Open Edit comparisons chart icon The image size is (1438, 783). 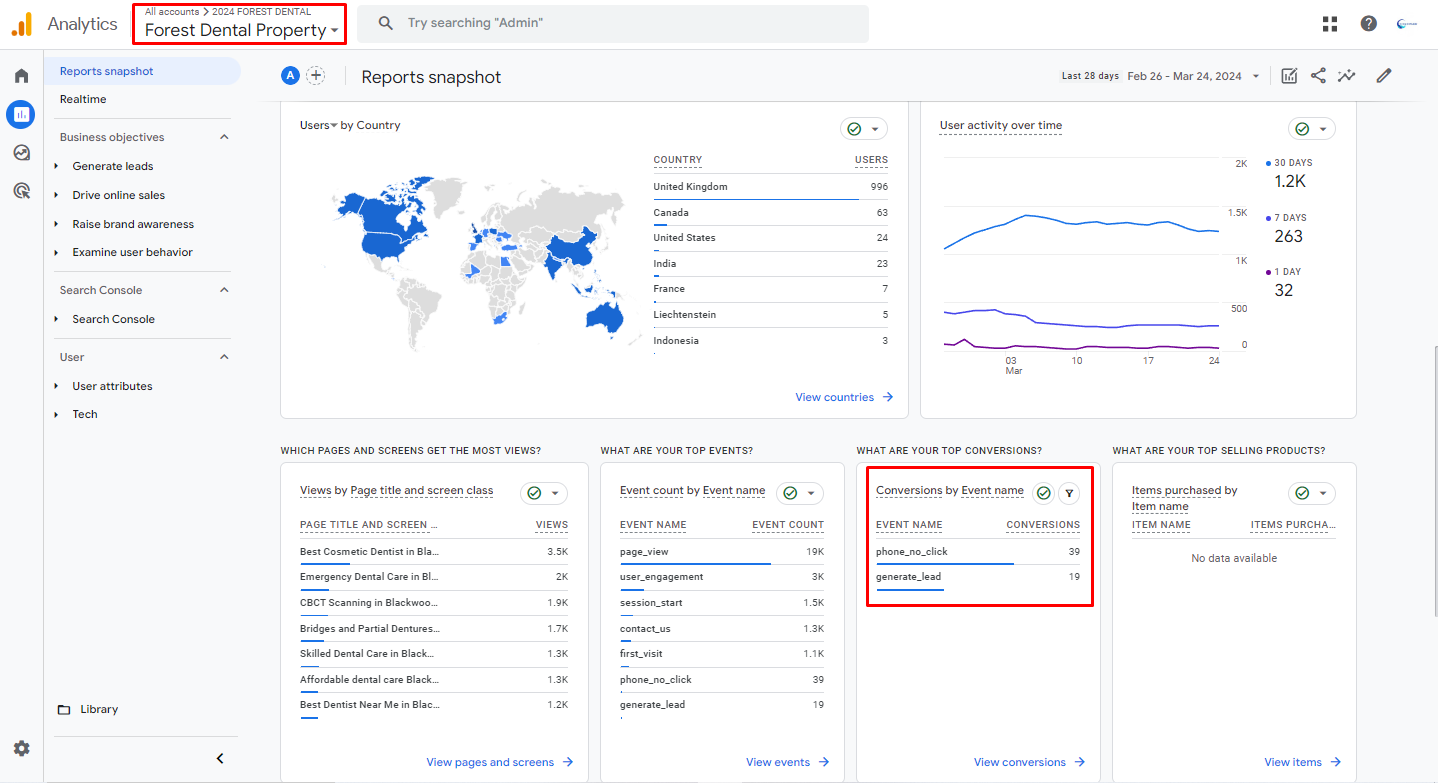pos(1290,76)
